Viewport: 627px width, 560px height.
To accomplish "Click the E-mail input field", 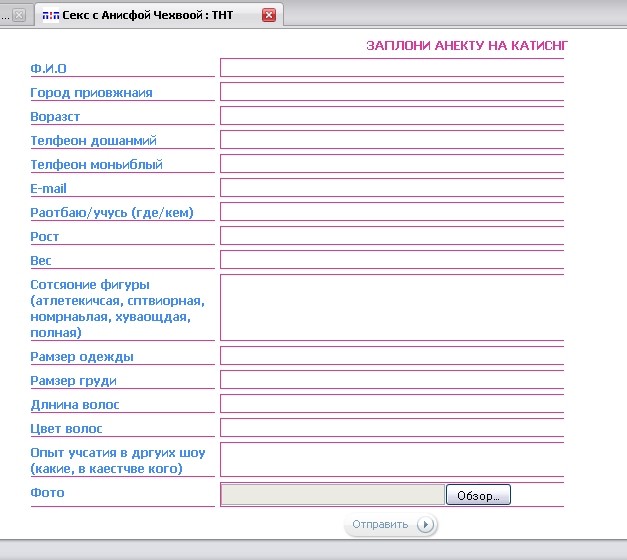I will (x=391, y=188).
